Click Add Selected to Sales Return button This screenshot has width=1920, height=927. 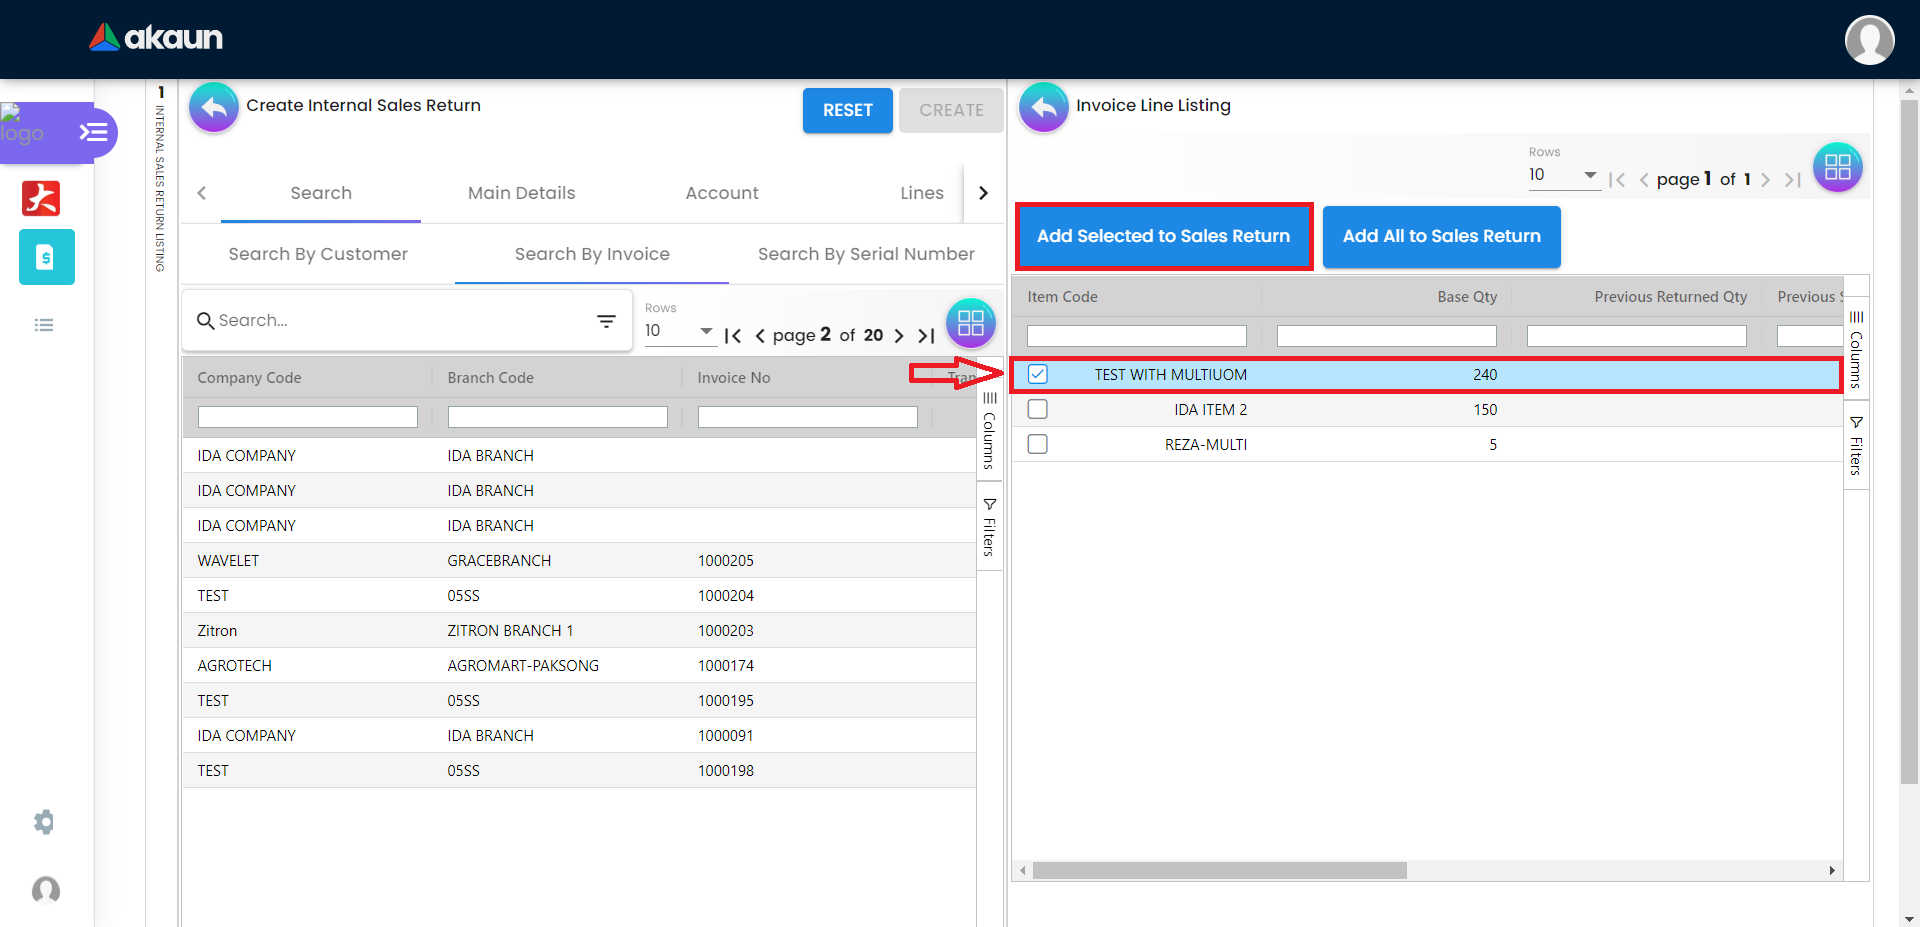pyautogui.click(x=1163, y=236)
